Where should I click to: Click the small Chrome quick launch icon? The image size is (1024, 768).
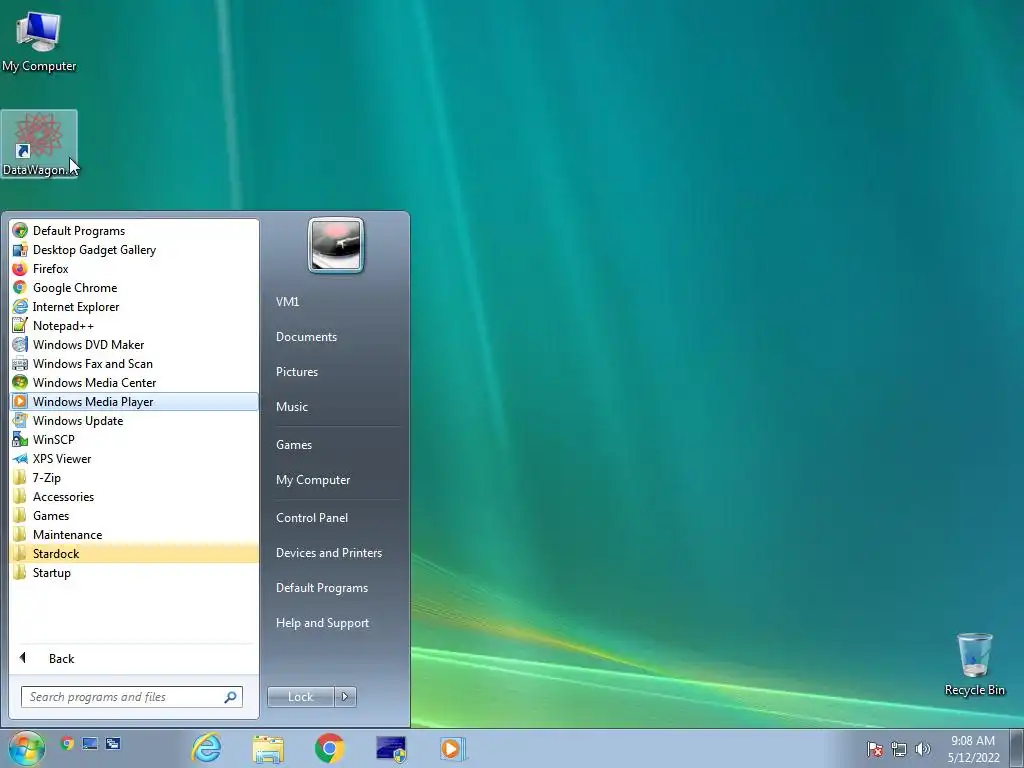click(67, 743)
